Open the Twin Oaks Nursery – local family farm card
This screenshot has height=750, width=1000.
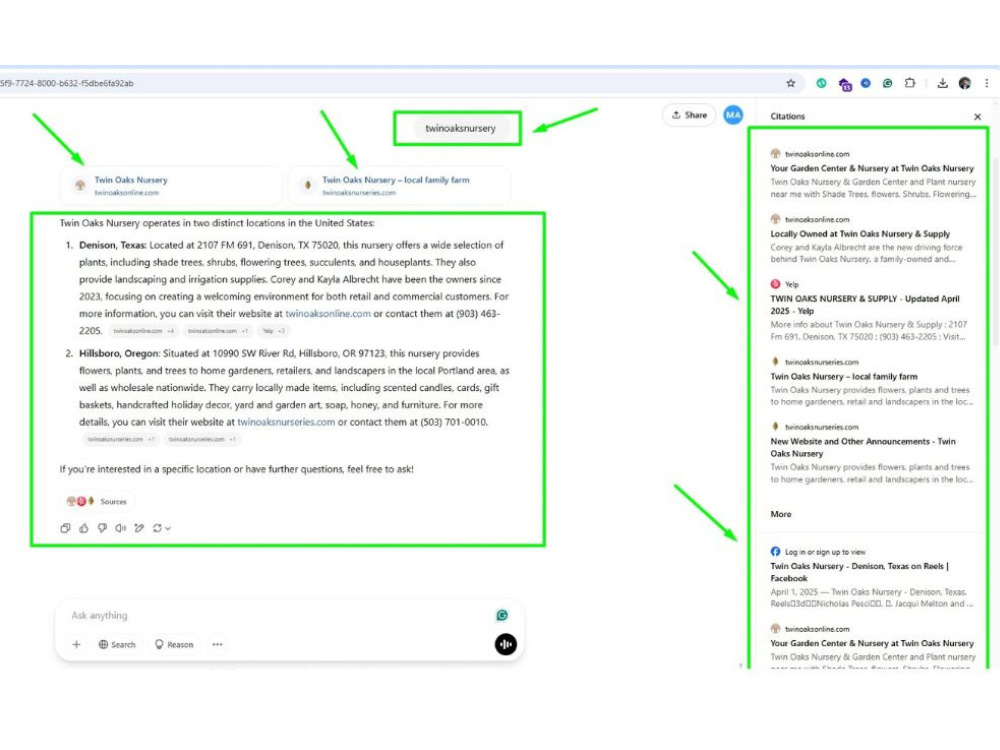click(x=399, y=186)
